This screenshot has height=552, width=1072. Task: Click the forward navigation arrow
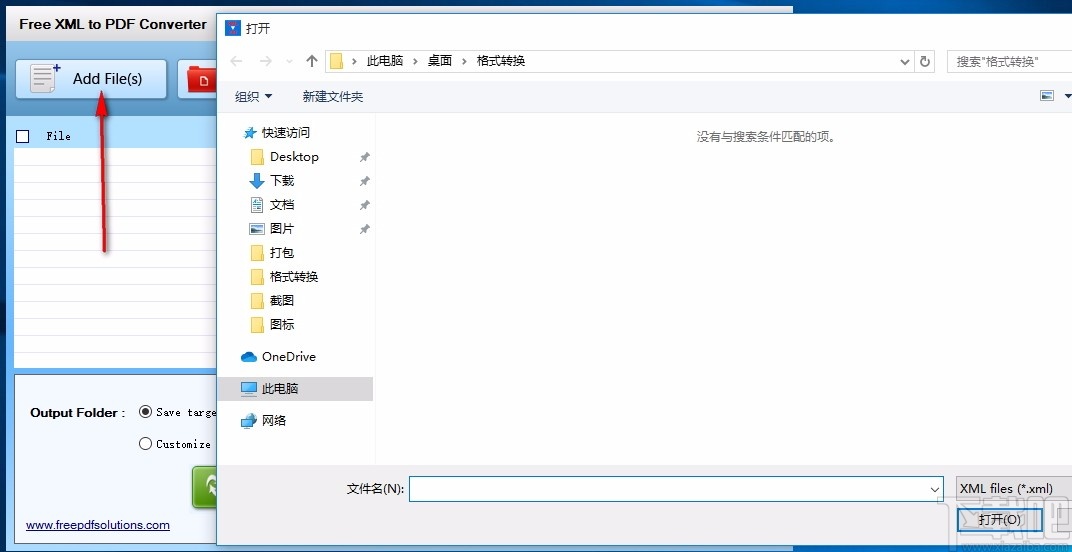(x=266, y=61)
